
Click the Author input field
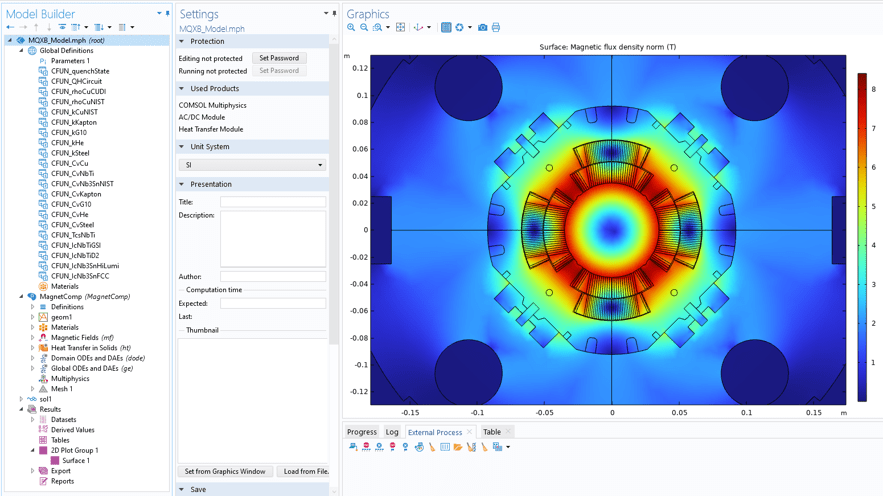click(273, 276)
